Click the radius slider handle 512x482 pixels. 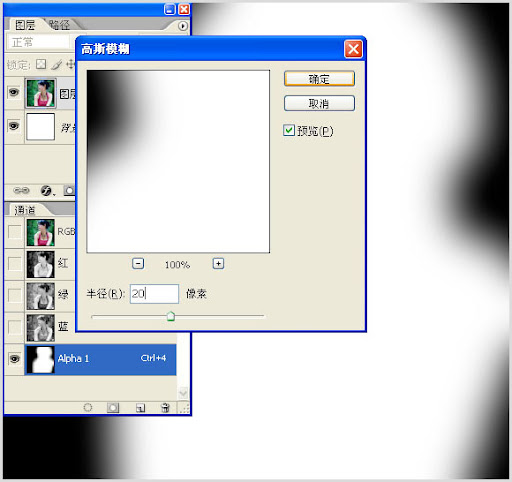[x=171, y=316]
